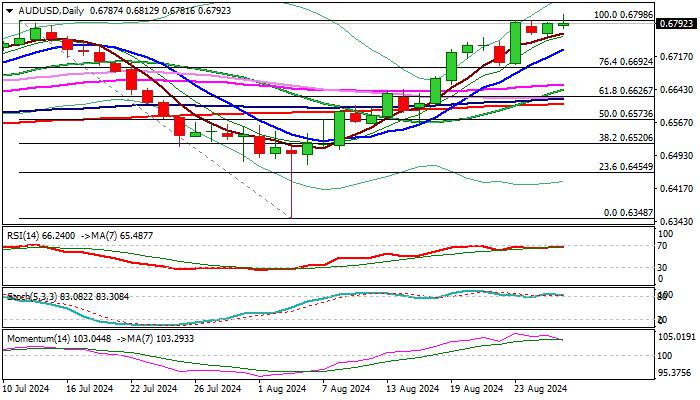
Task: Click the 19 Aug 2024 date label
Action: tap(475, 388)
